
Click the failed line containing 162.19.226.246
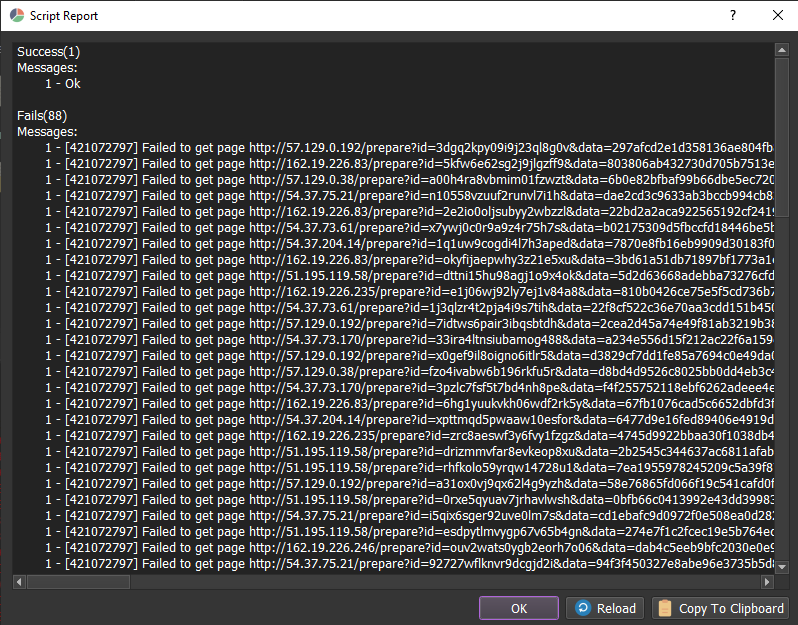click(x=400, y=547)
